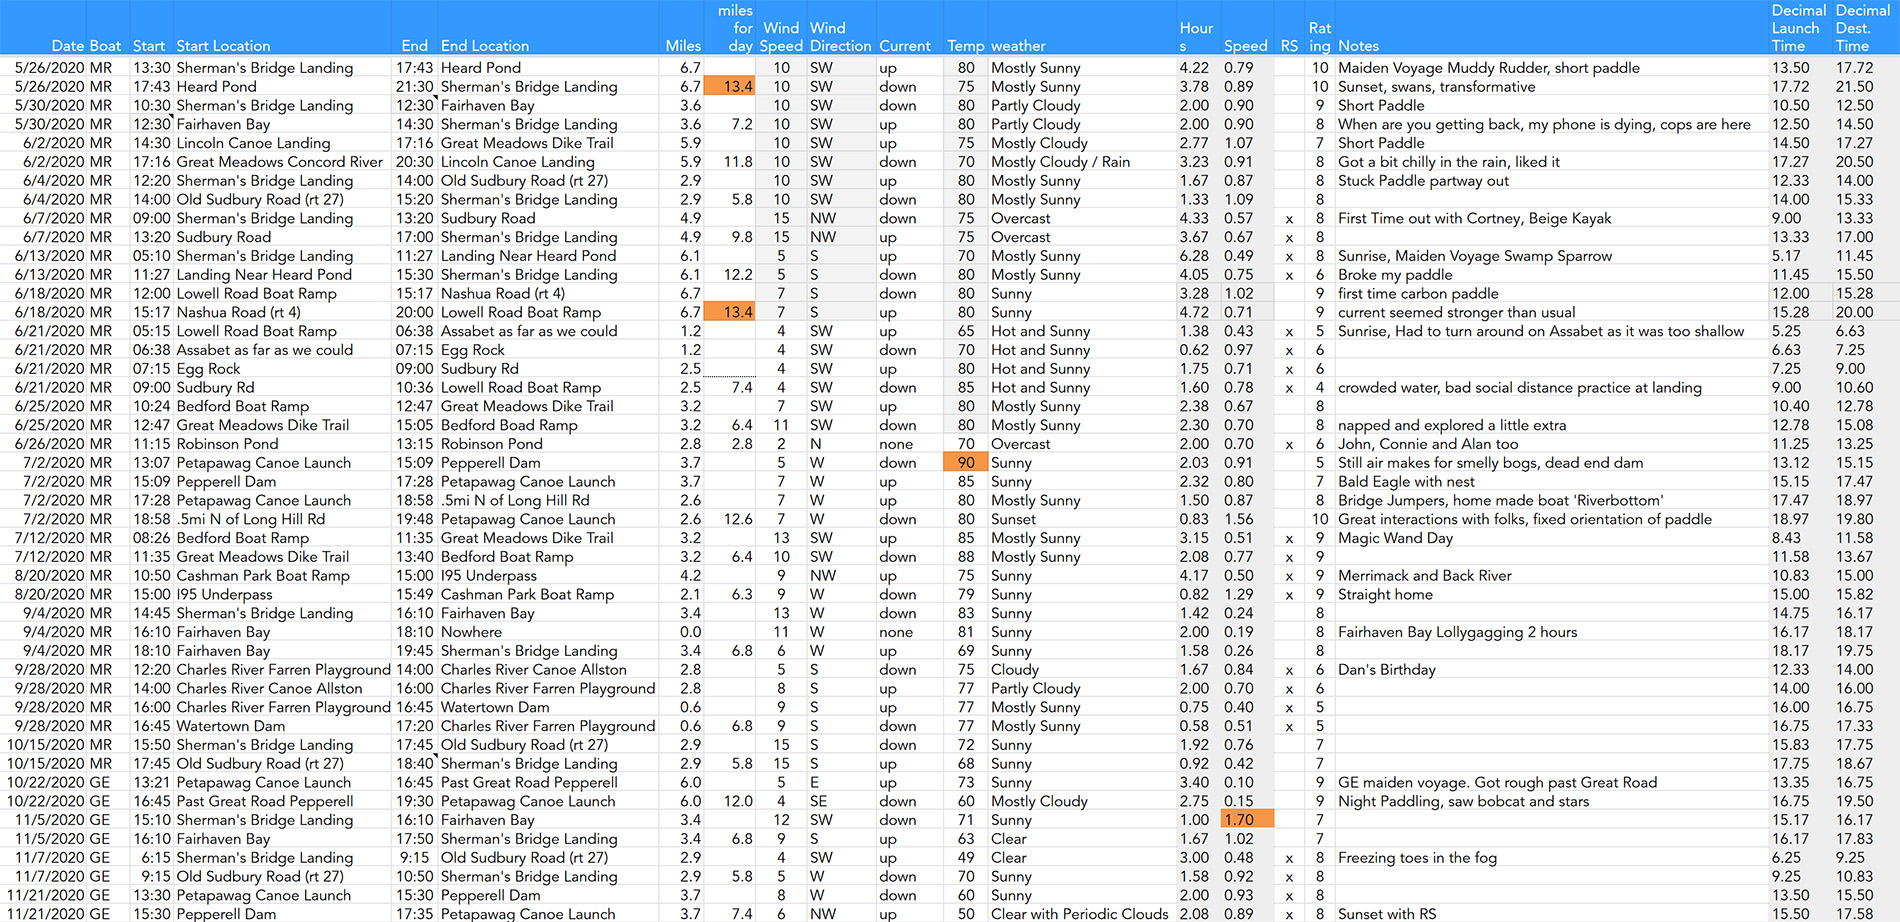Select the "Nowhere" end location cell
The height and width of the screenshot is (922, 1900).
tap(471, 632)
